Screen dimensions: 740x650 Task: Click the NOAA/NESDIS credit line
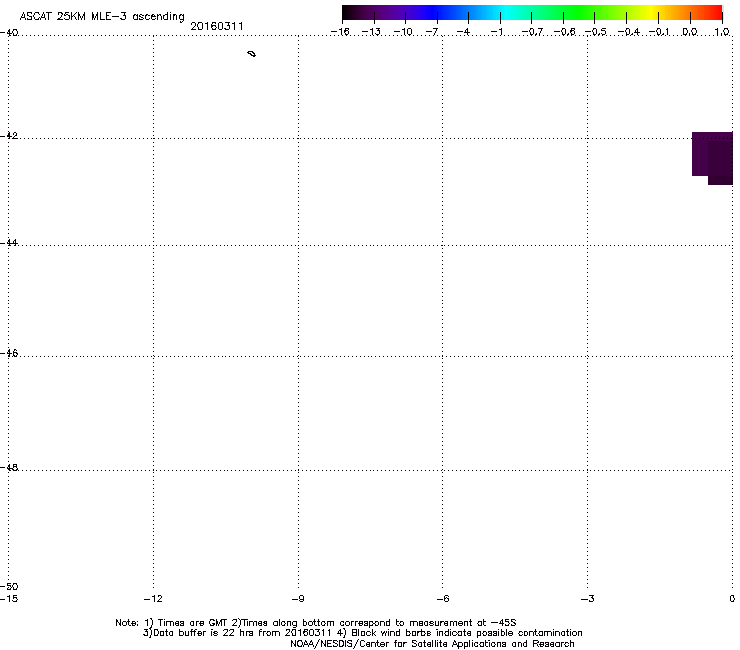click(x=432, y=644)
